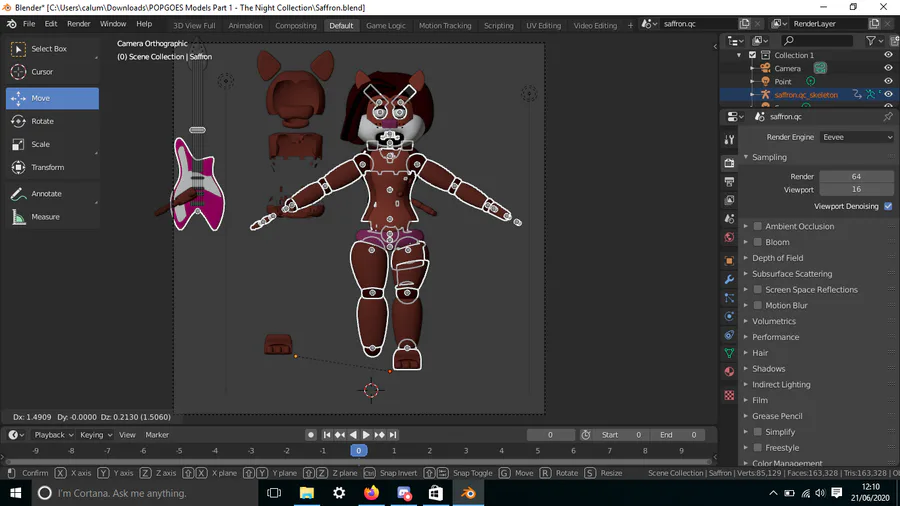Open the Output properties tab
This screenshot has width=900, height=506.
pyautogui.click(x=729, y=181)
